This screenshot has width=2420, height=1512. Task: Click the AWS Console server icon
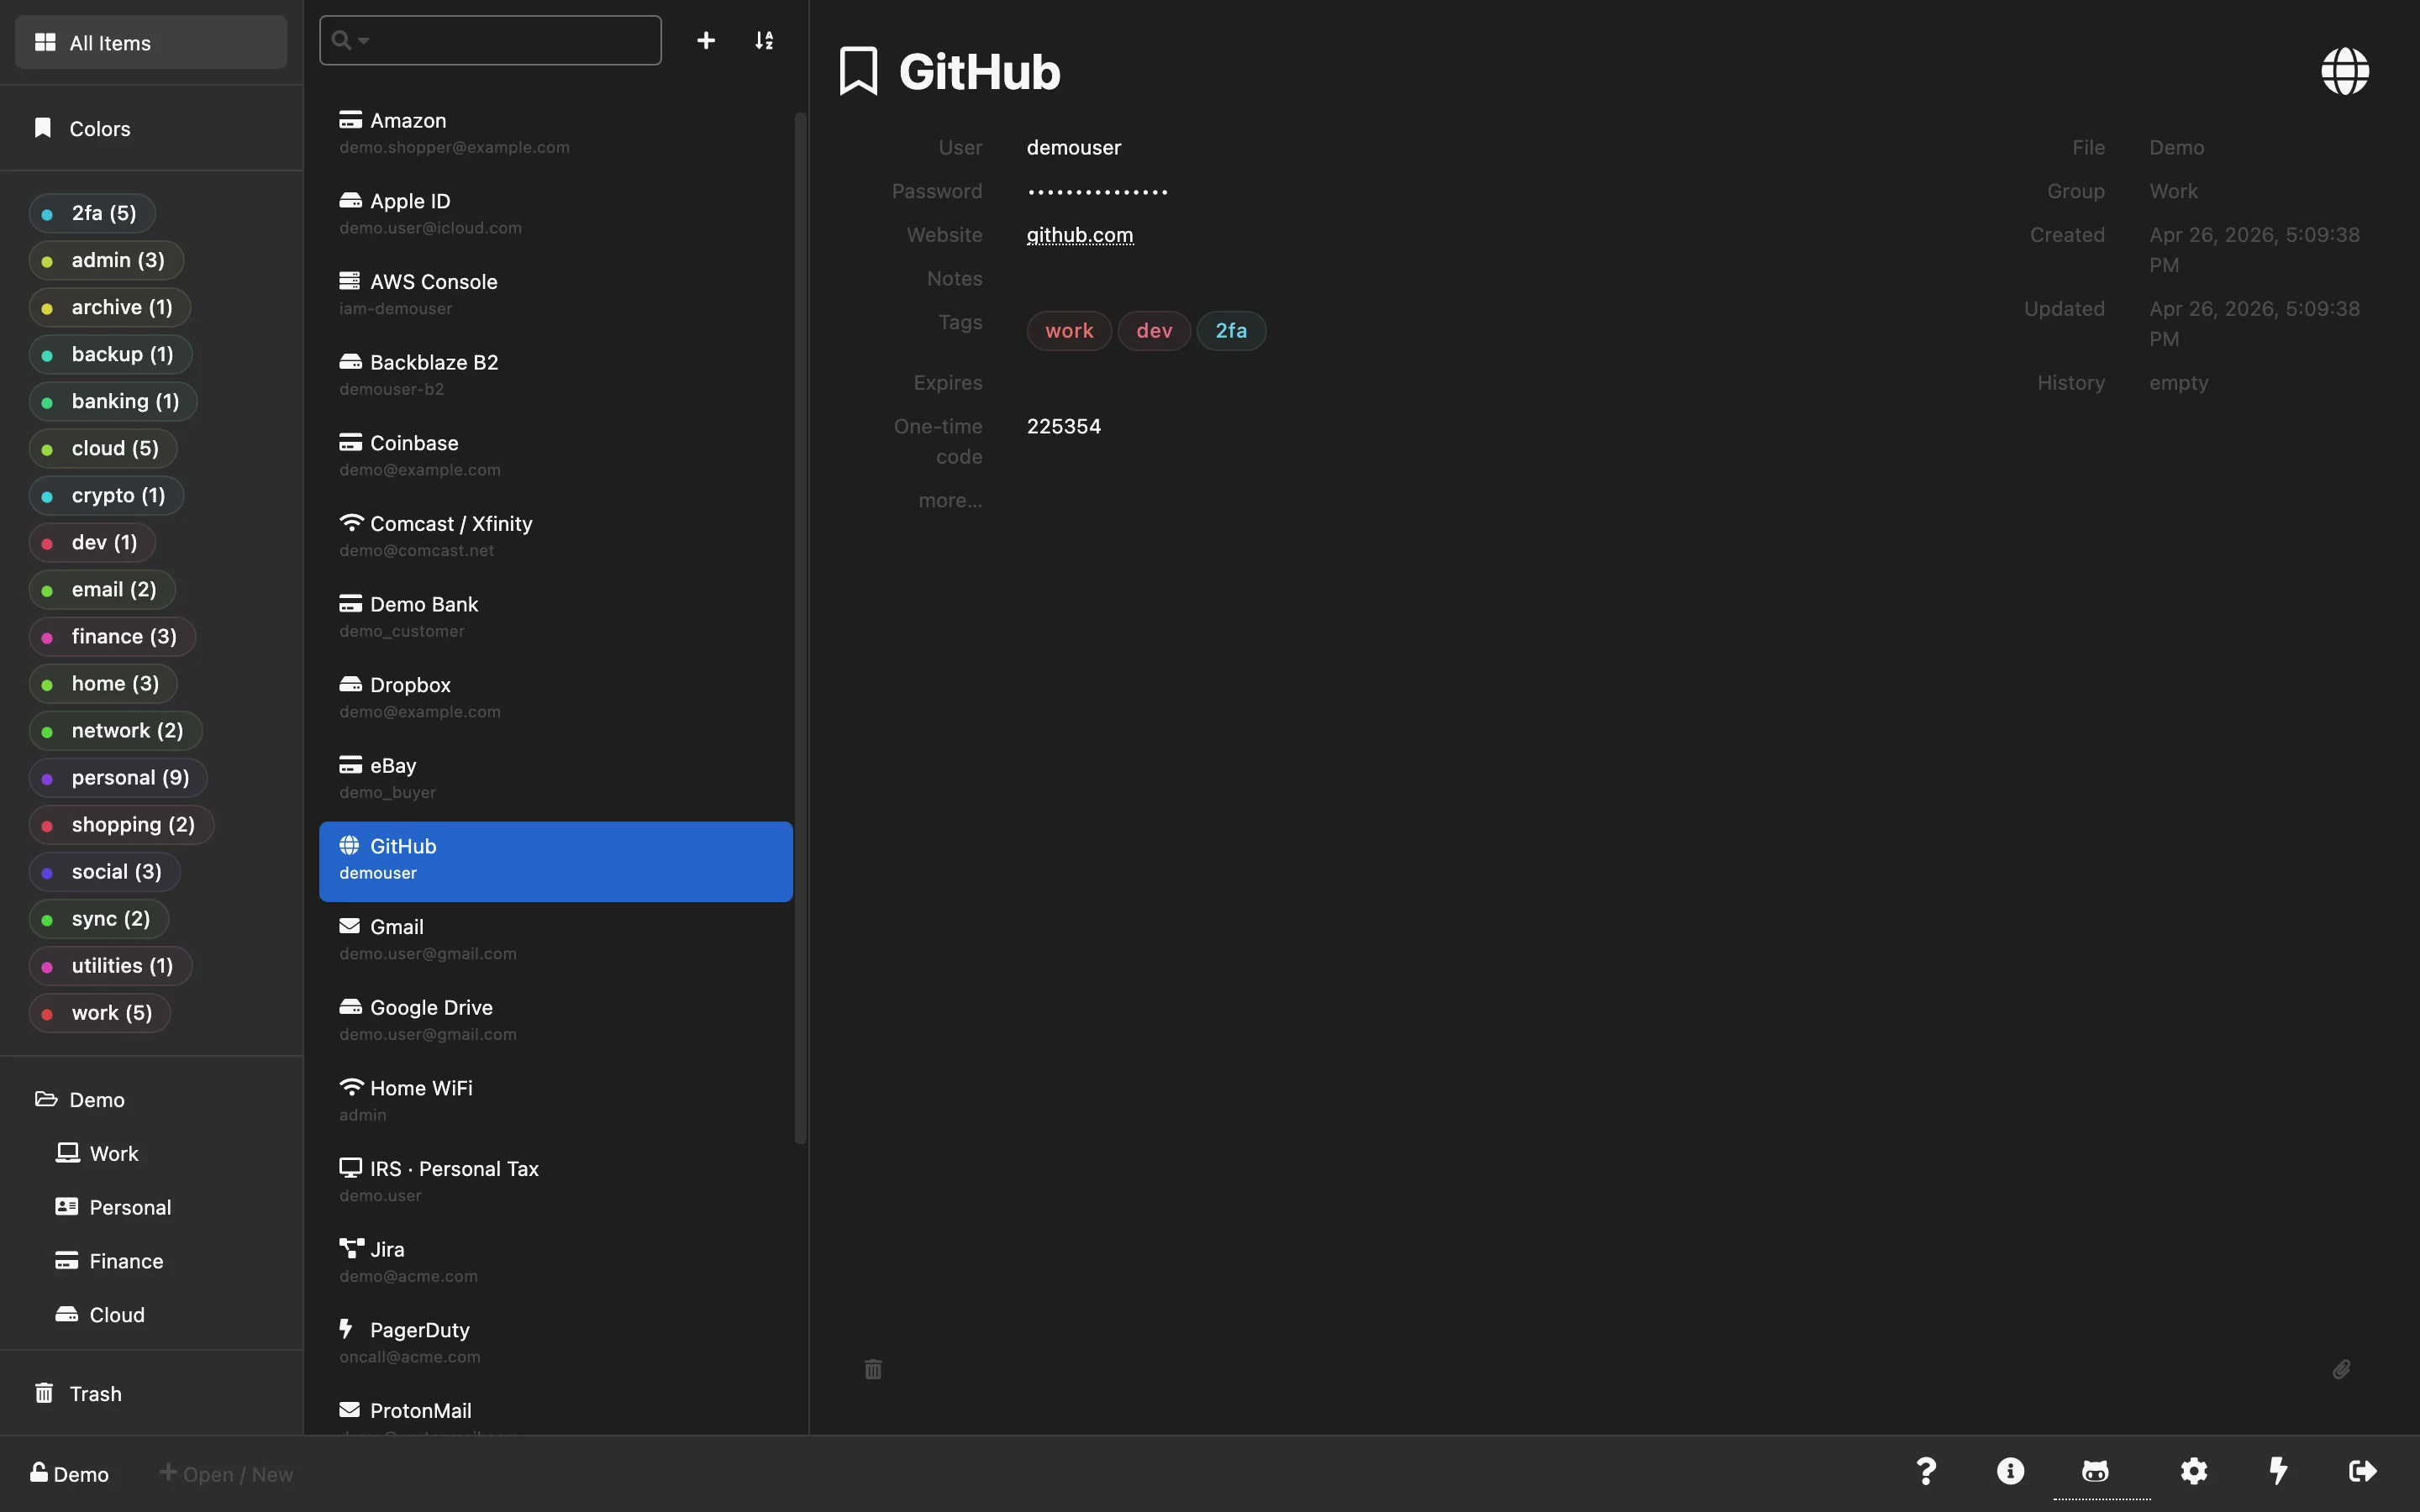click(x=350, y=281)
